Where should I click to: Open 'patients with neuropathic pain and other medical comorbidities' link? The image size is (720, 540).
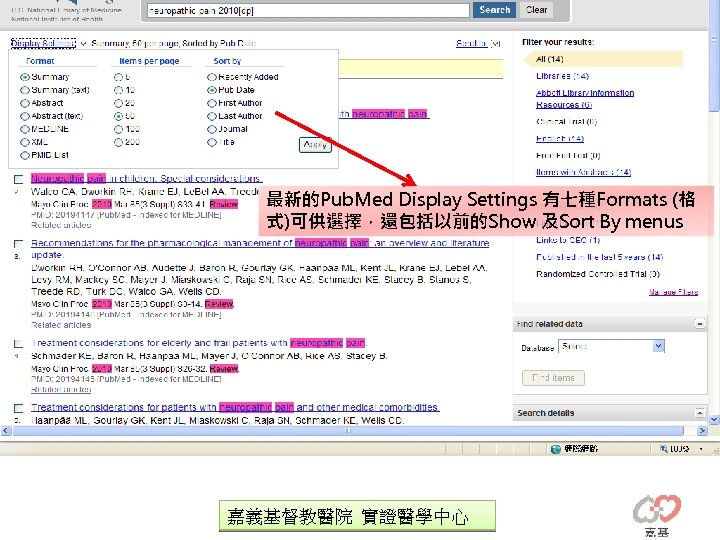coord(235,407)
